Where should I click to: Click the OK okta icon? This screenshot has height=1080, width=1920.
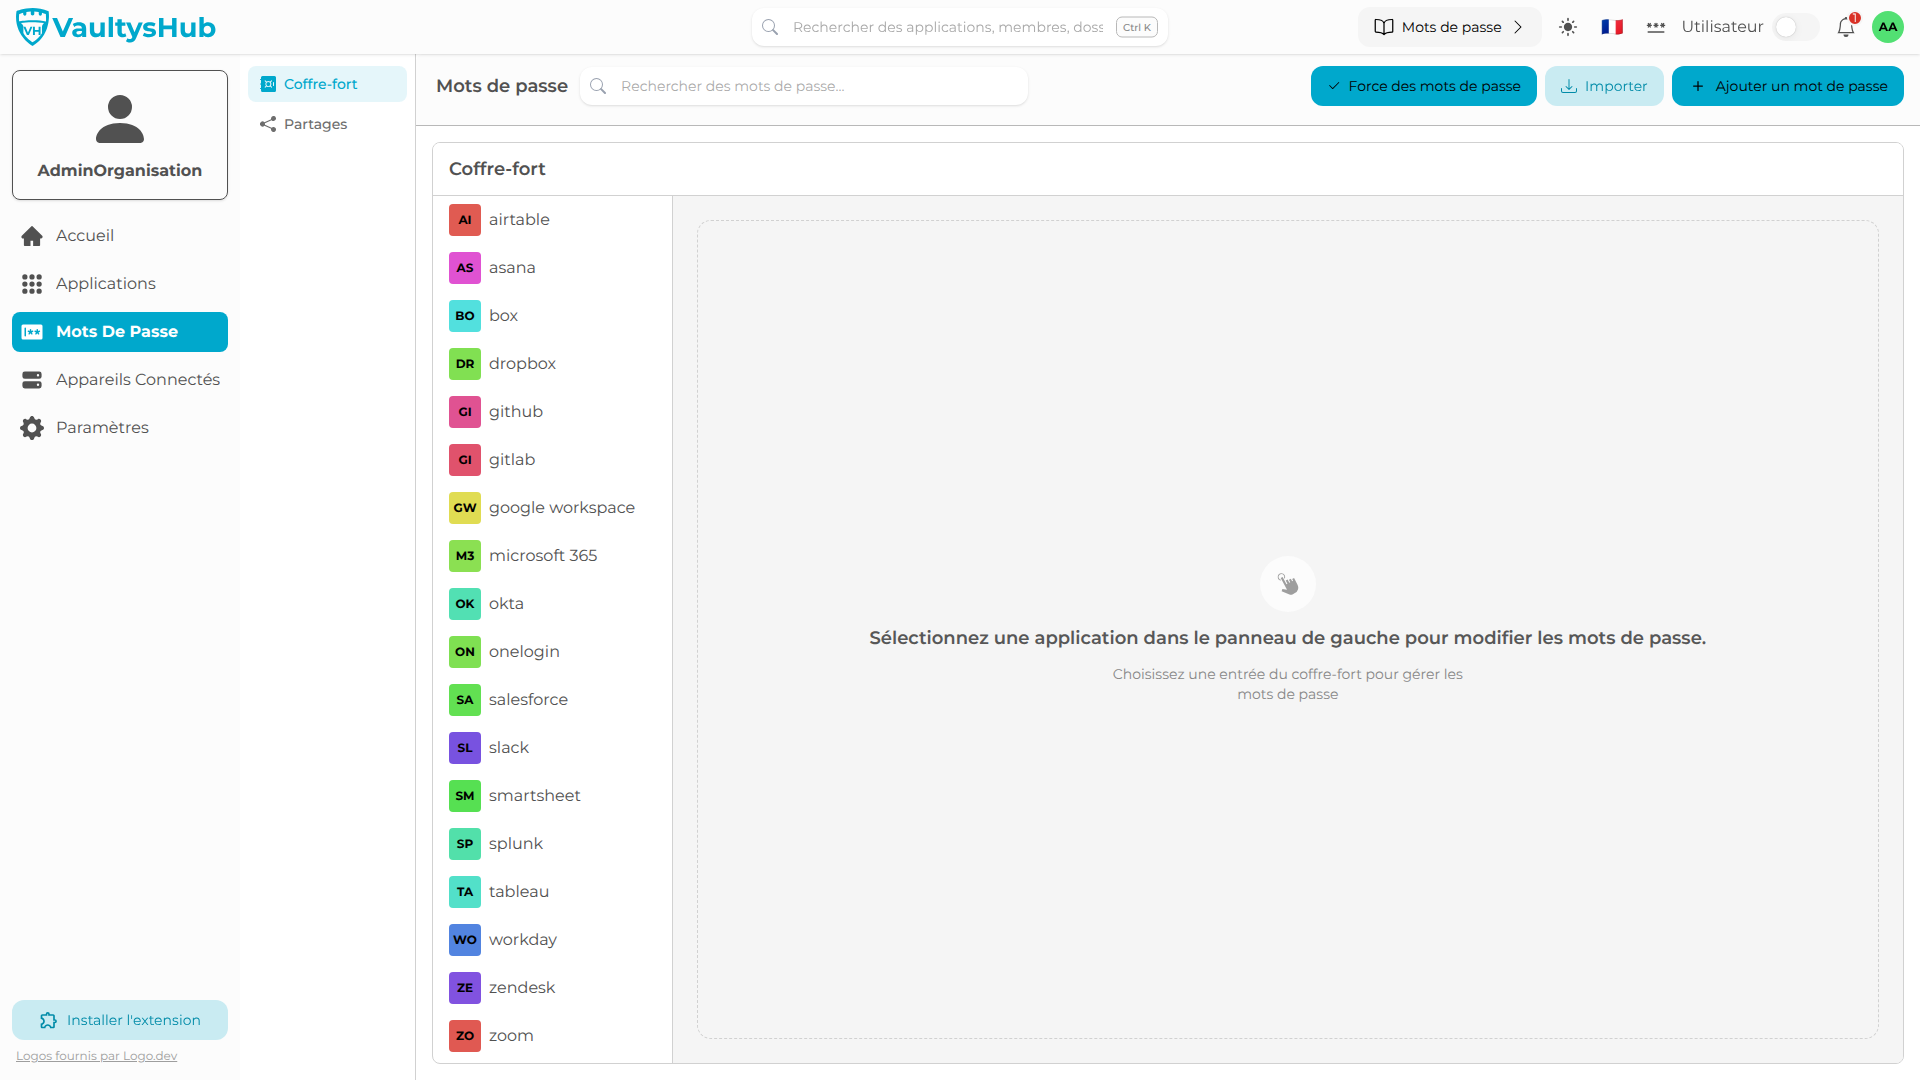[x=465, y=604]
